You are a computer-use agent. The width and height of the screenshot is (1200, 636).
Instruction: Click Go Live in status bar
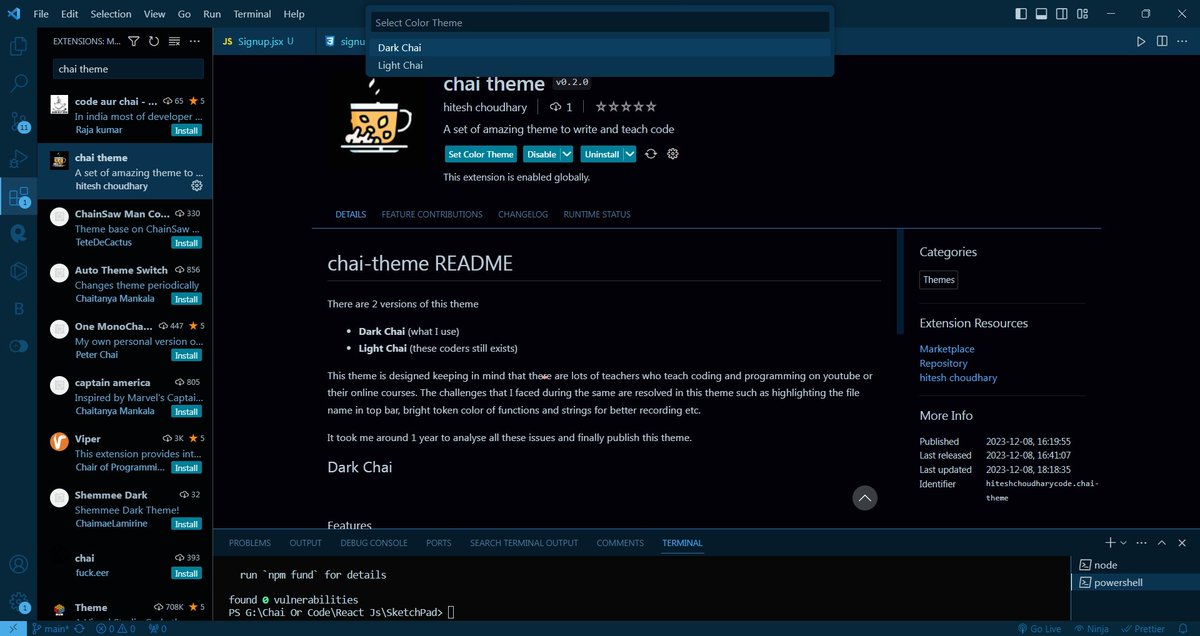click(x=1038, y=629)
